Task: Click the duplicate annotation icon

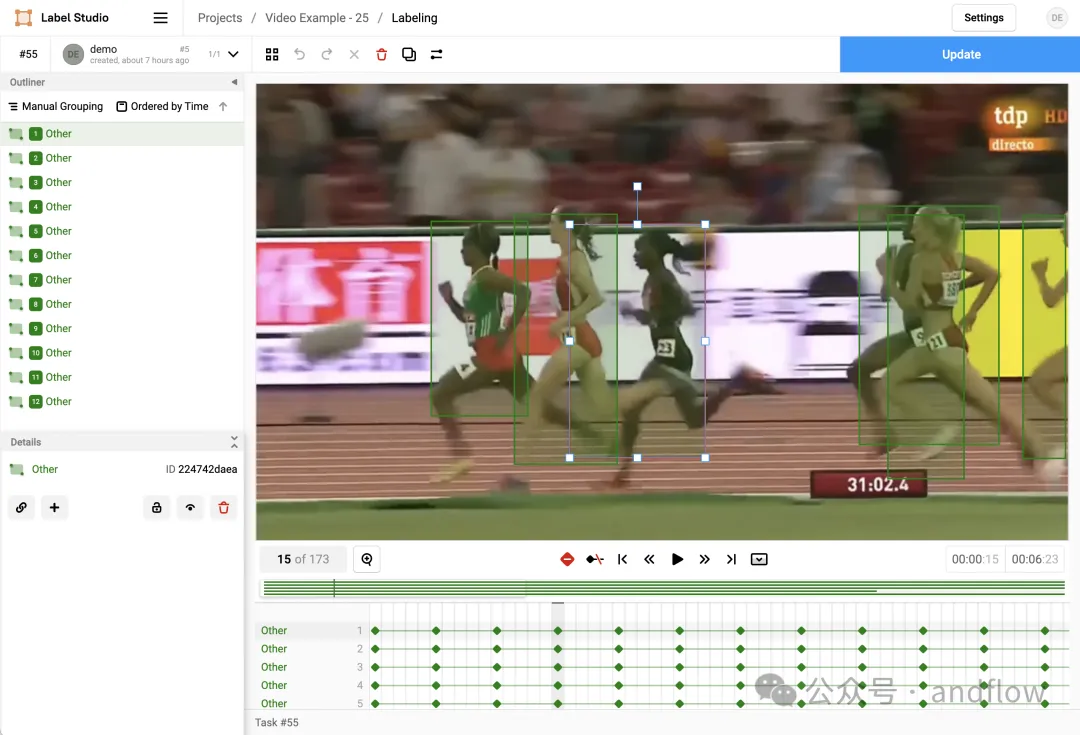Action: click(x=409, y=54)
